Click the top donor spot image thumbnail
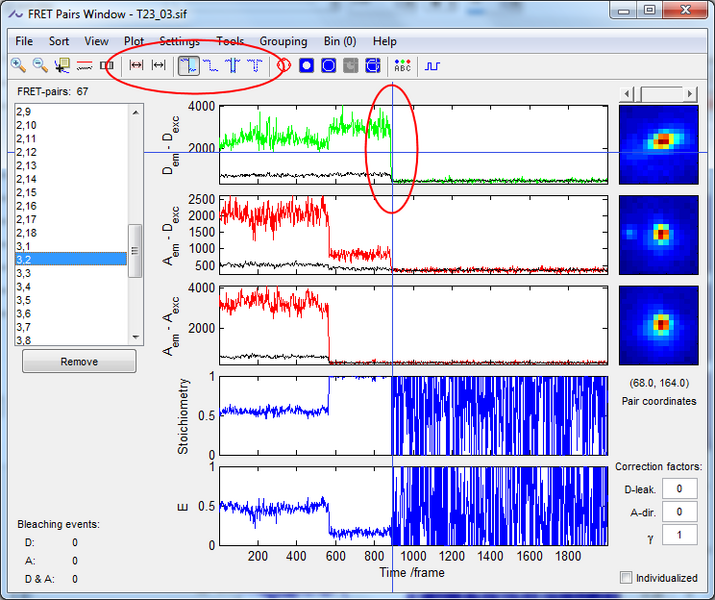Image resolution: width=715 pixels, height=600 pixels. click(660, 143)
